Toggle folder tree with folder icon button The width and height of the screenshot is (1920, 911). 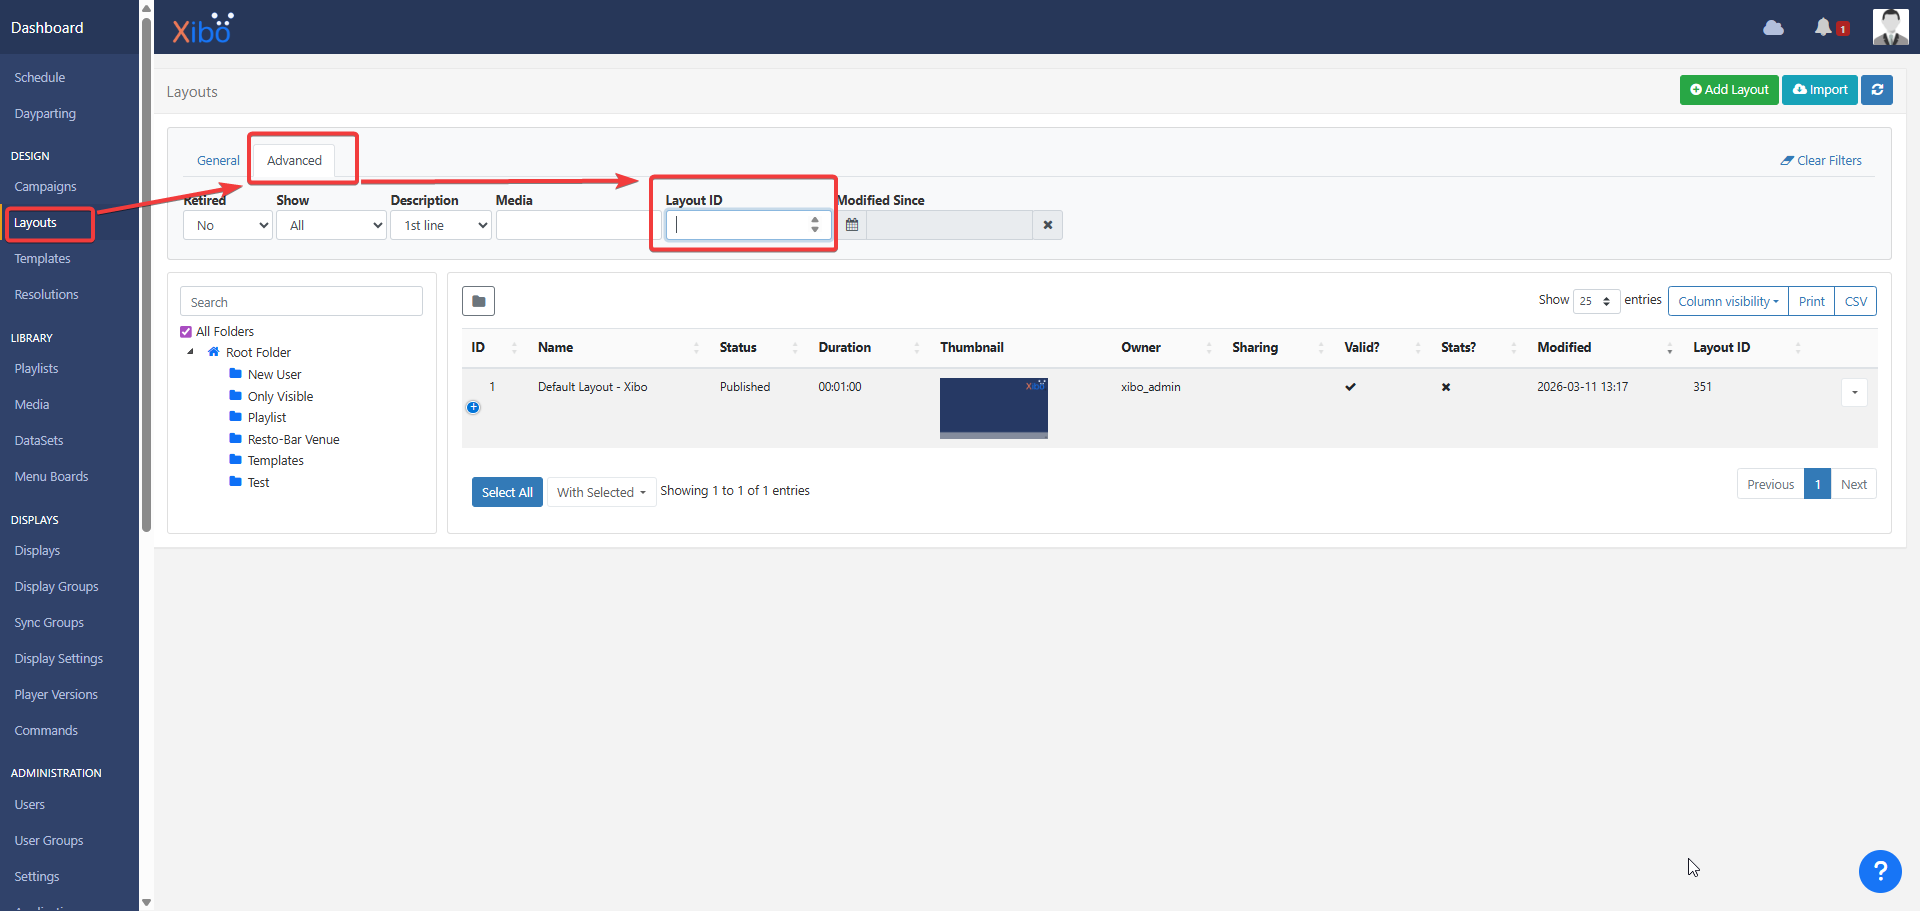(x=479, y=301)
